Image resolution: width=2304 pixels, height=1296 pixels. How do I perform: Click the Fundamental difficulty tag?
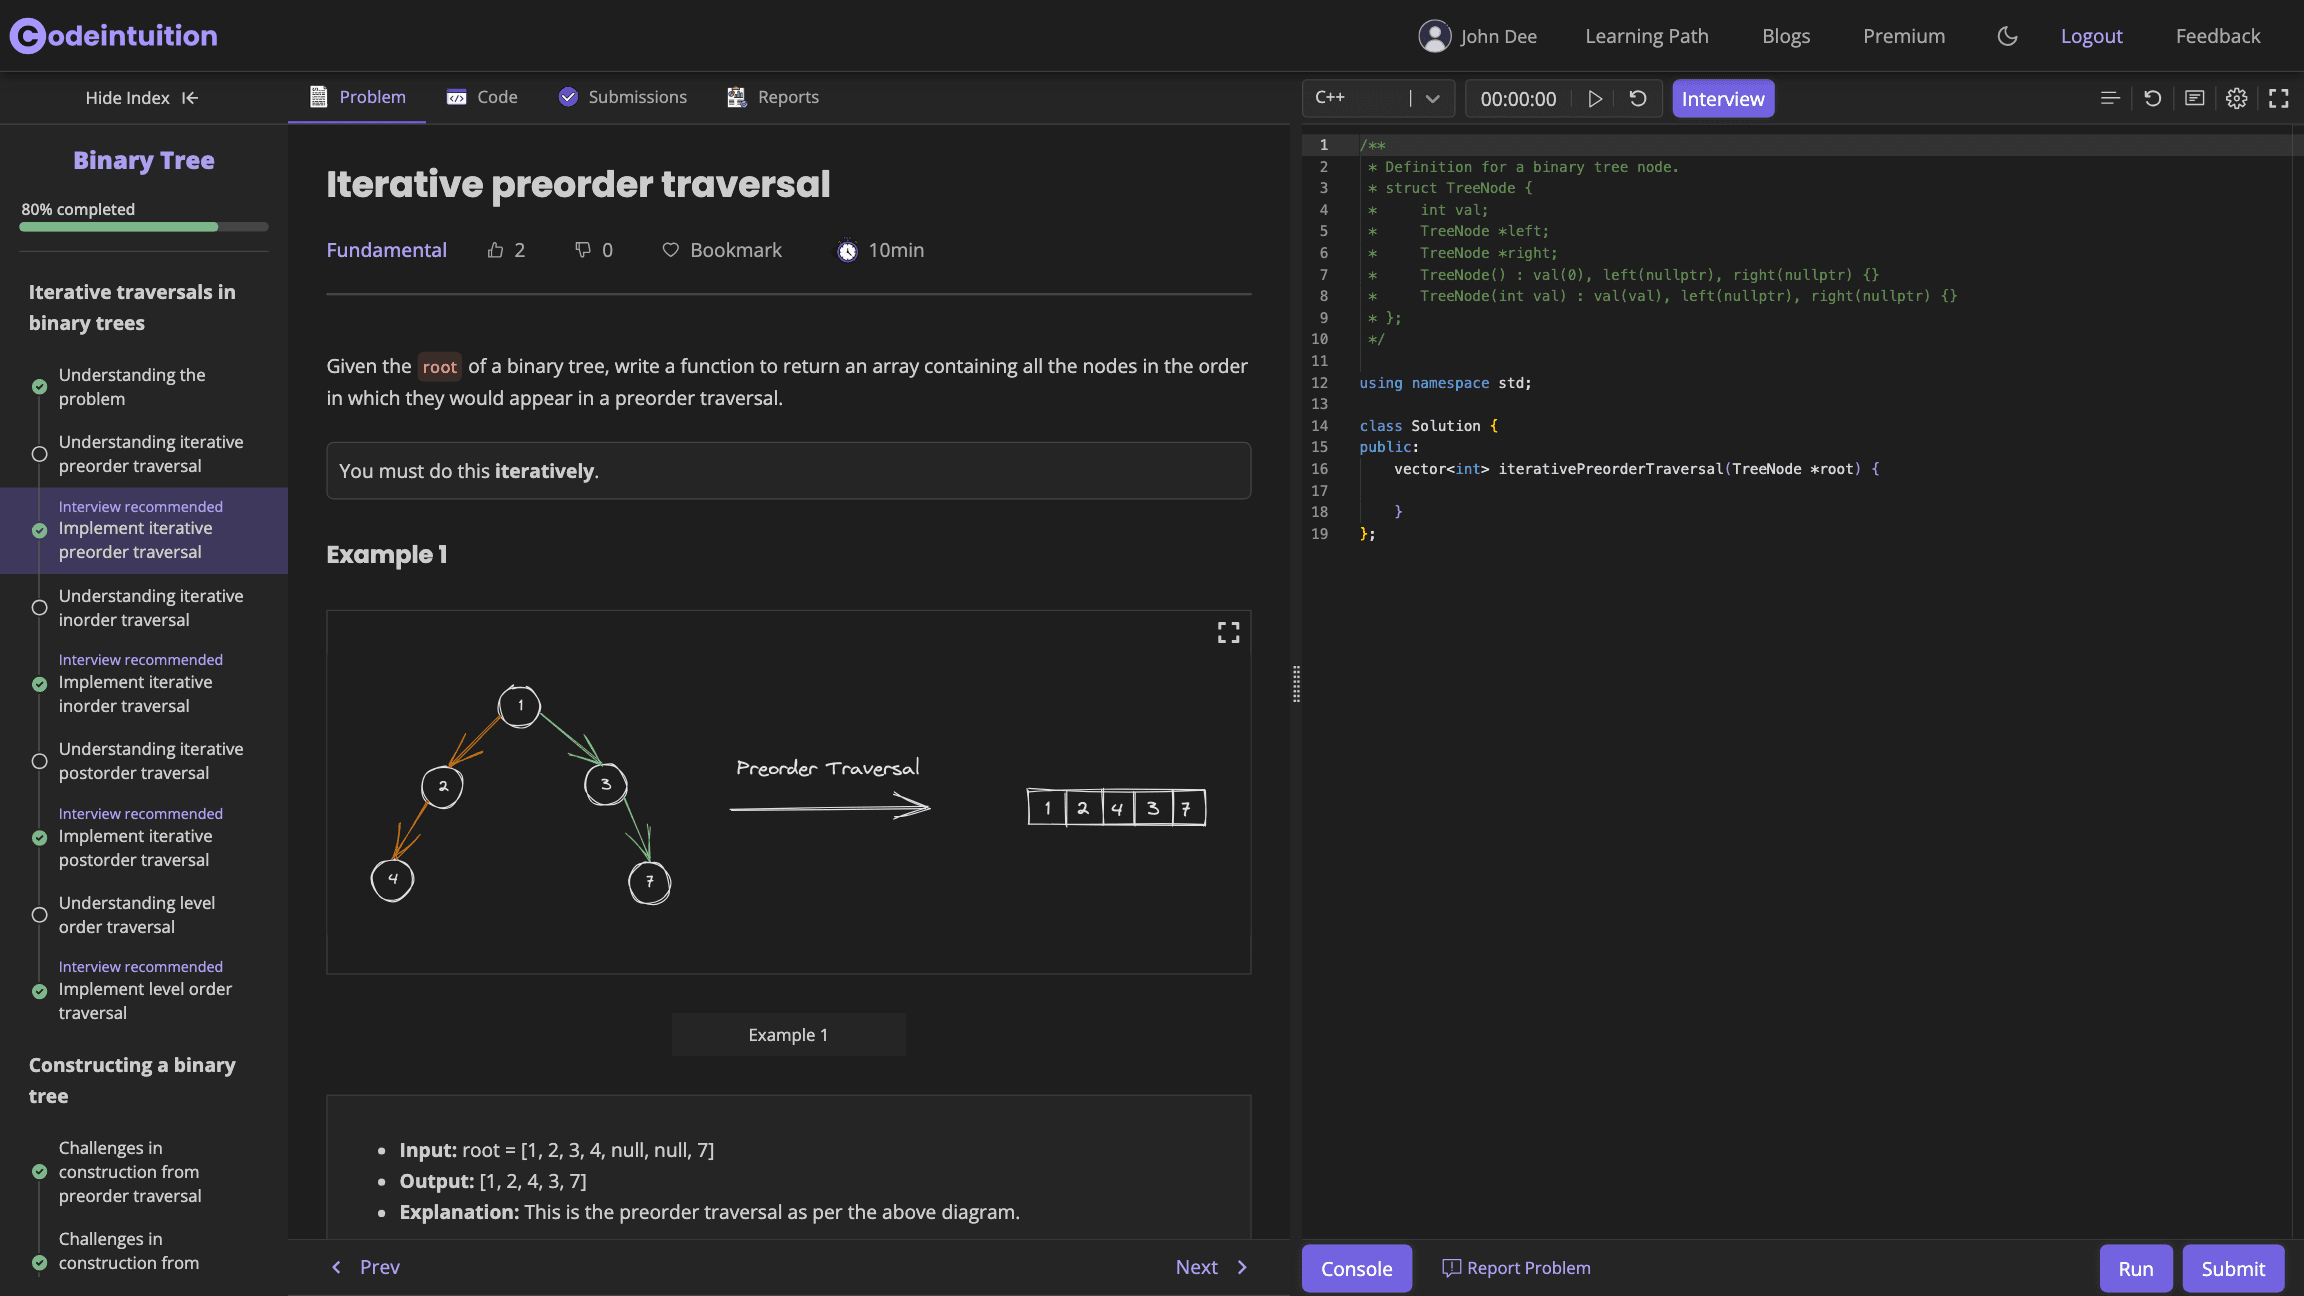386,250
